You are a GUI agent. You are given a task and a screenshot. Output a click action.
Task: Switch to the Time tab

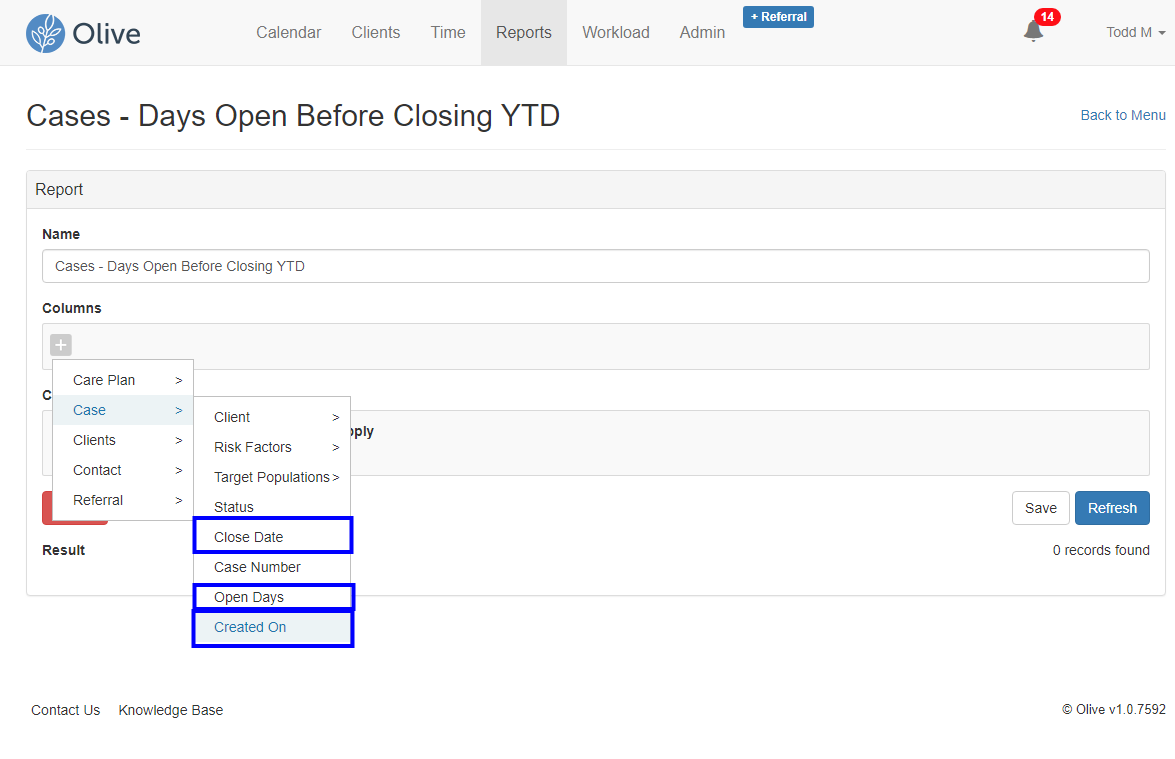(448, 32)
